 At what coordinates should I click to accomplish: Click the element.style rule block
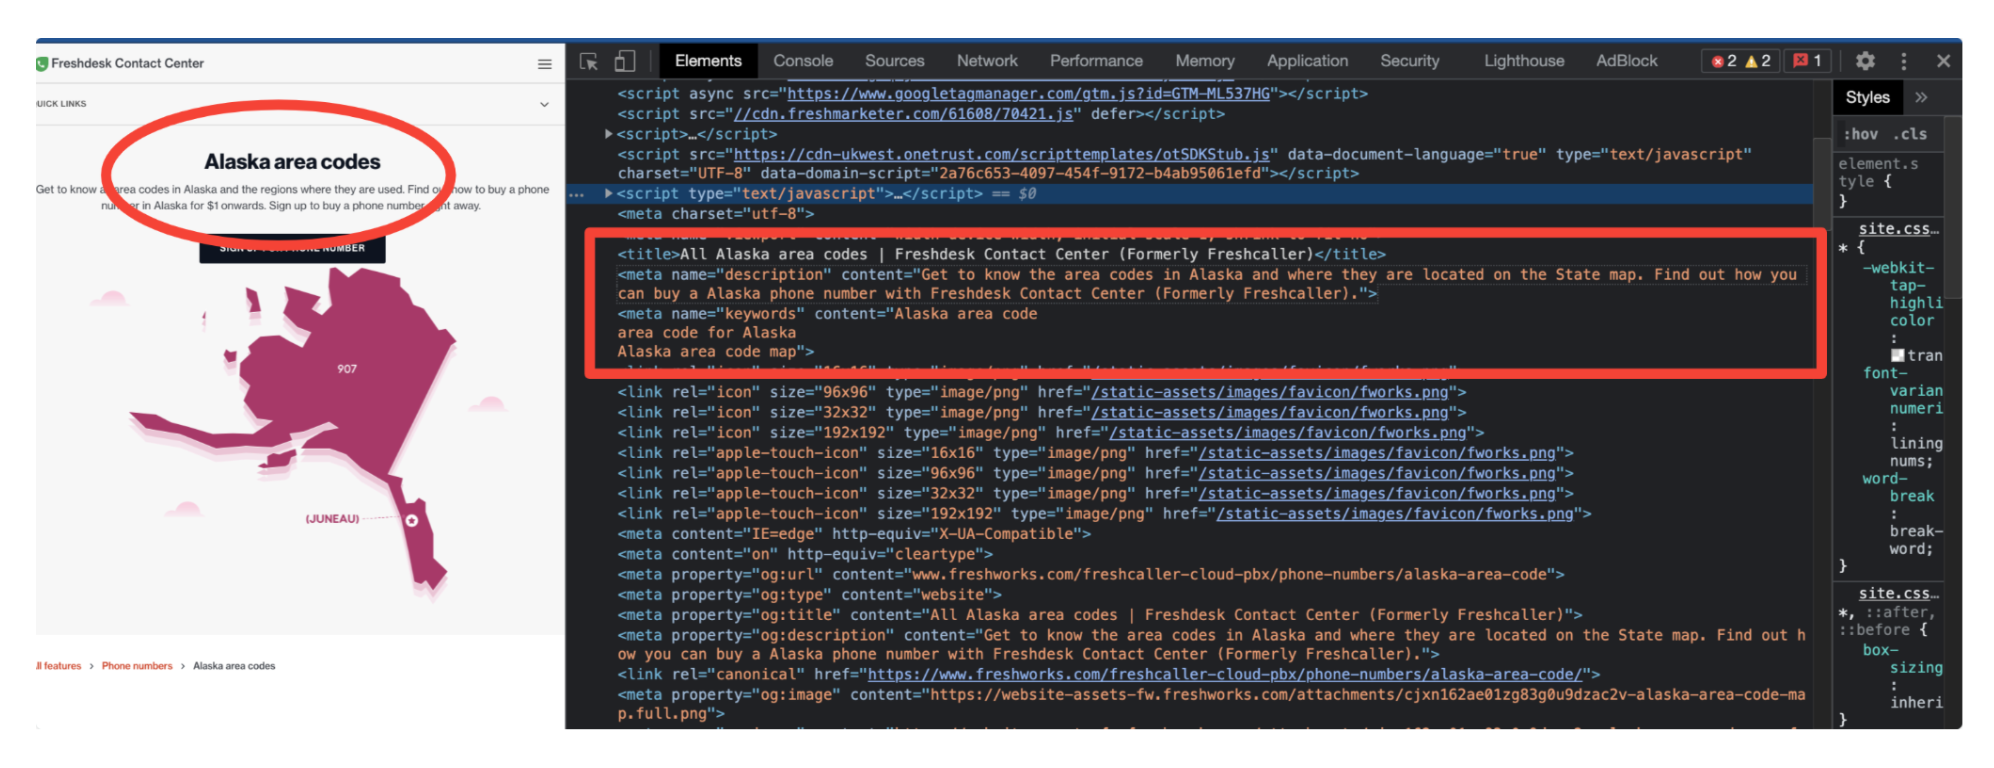[x=1888, y=182]
